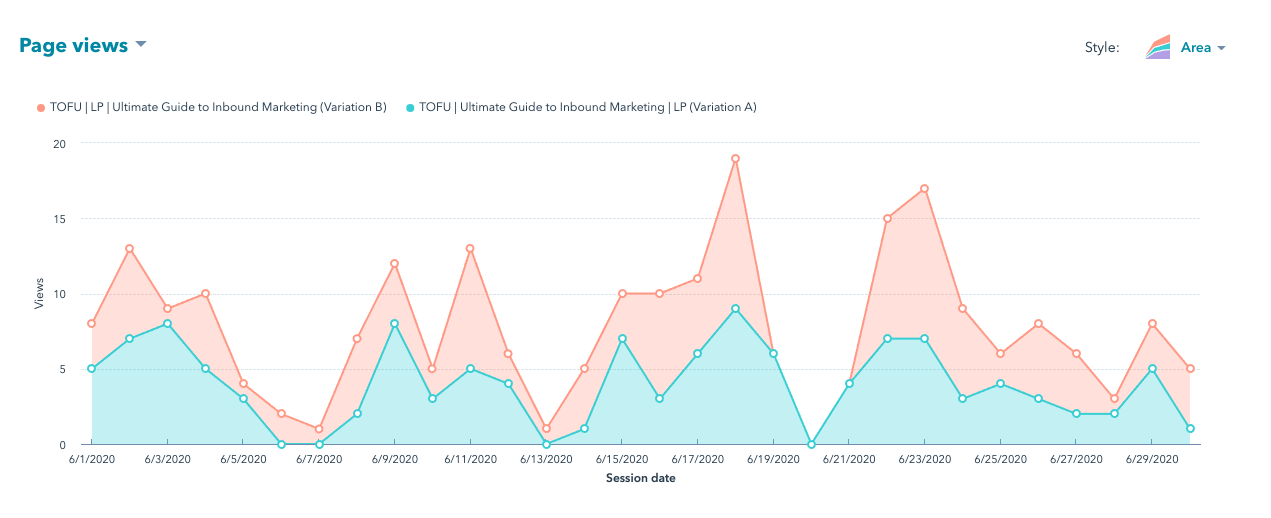
Task: Select the Variation A peak point at 9 views
Action: [735, 309]
